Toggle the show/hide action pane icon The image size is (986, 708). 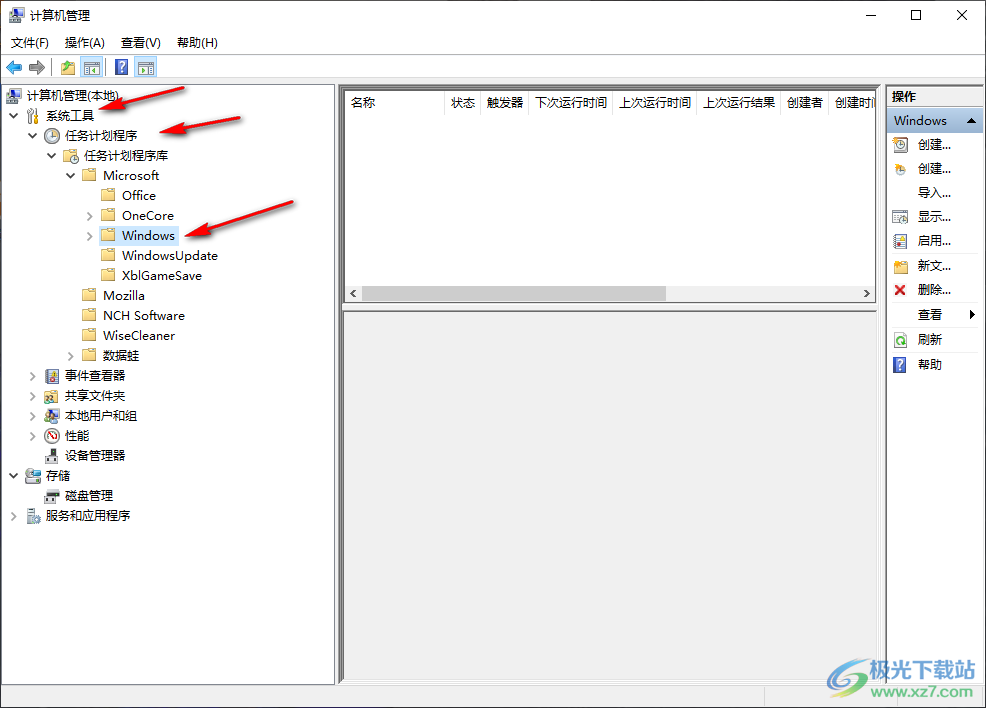coord(146,67)
